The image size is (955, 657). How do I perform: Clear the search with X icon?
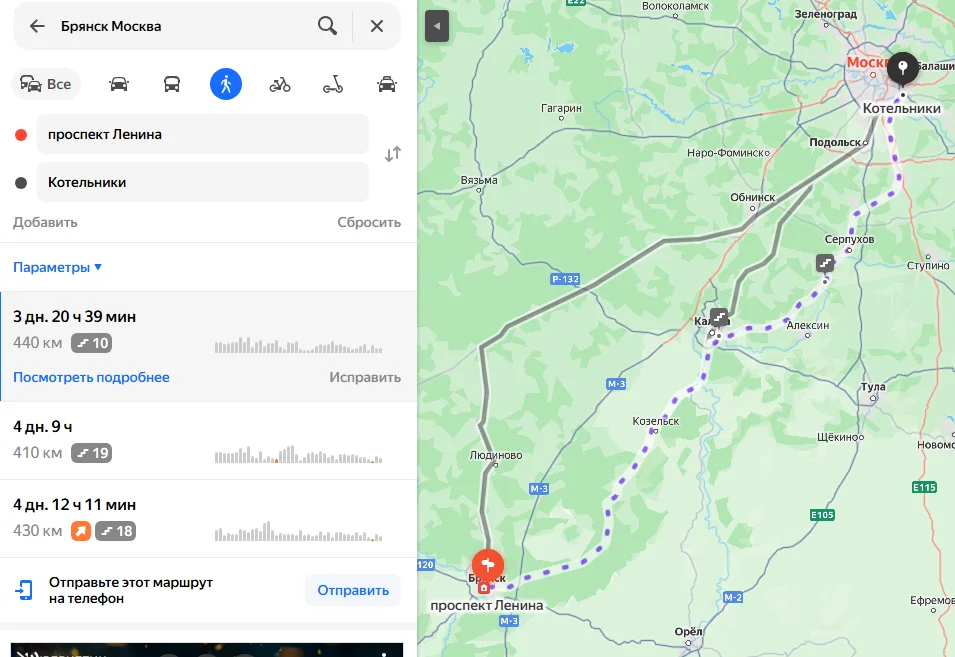(x=377, y=26)
